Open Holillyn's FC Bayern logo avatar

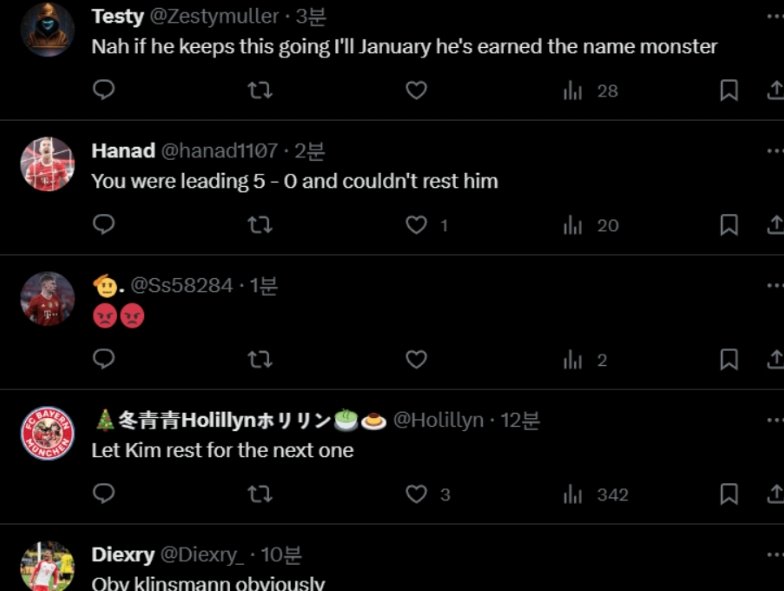(48, 434)
